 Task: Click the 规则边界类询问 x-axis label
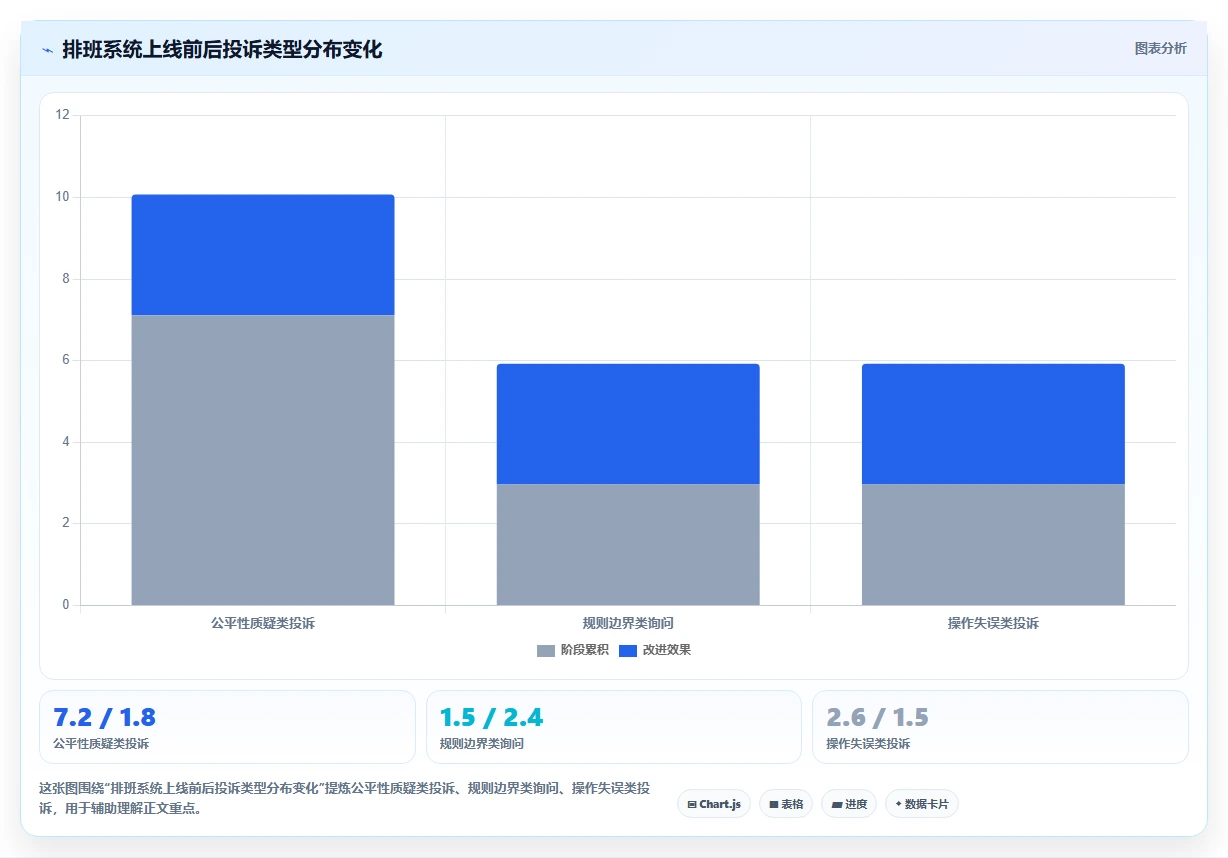628,623
